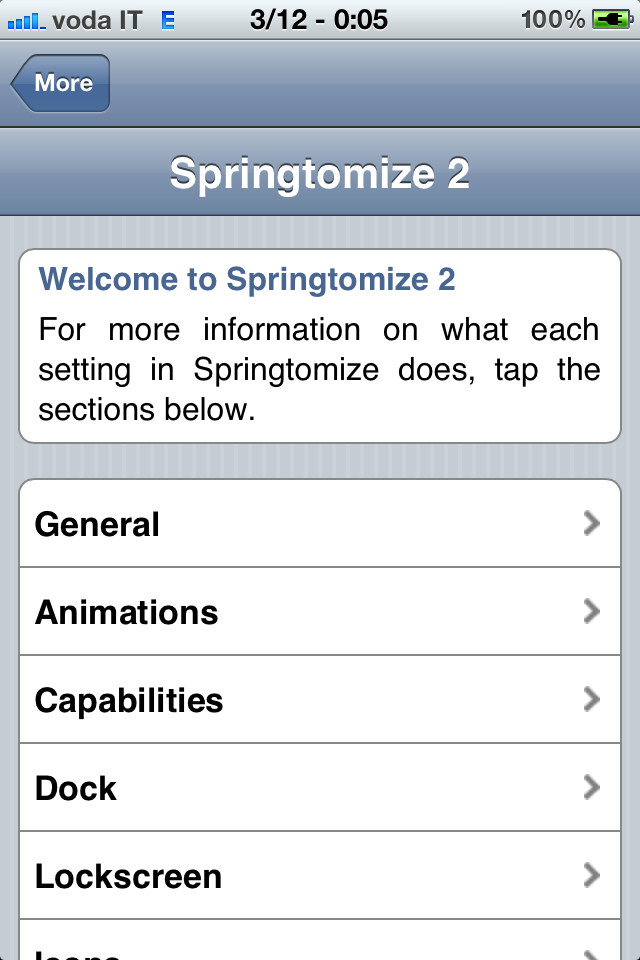The width and height of the screenshot is (640, 960).
Task: Tap the Welcome to Springtomize 2 heading
Action: [247, 279]
